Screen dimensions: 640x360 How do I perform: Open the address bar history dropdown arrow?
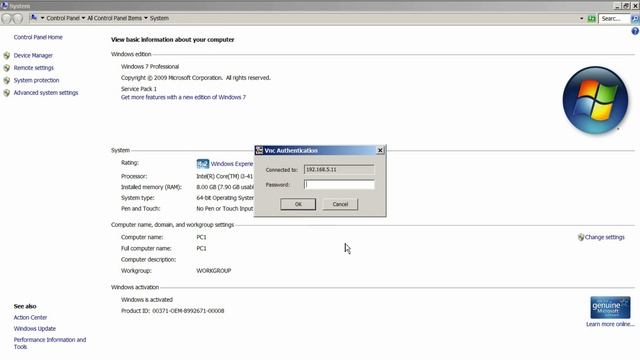point(582,19)
